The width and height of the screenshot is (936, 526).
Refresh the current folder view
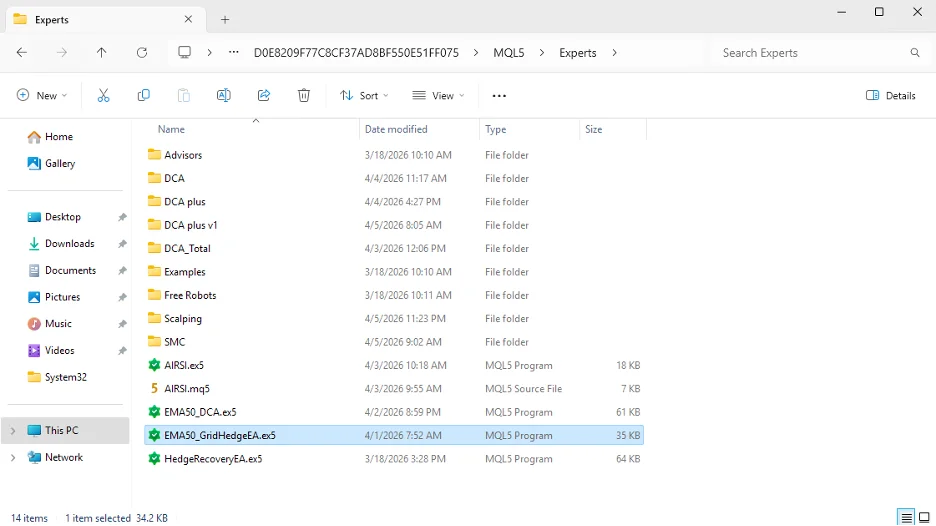(141, 52)
